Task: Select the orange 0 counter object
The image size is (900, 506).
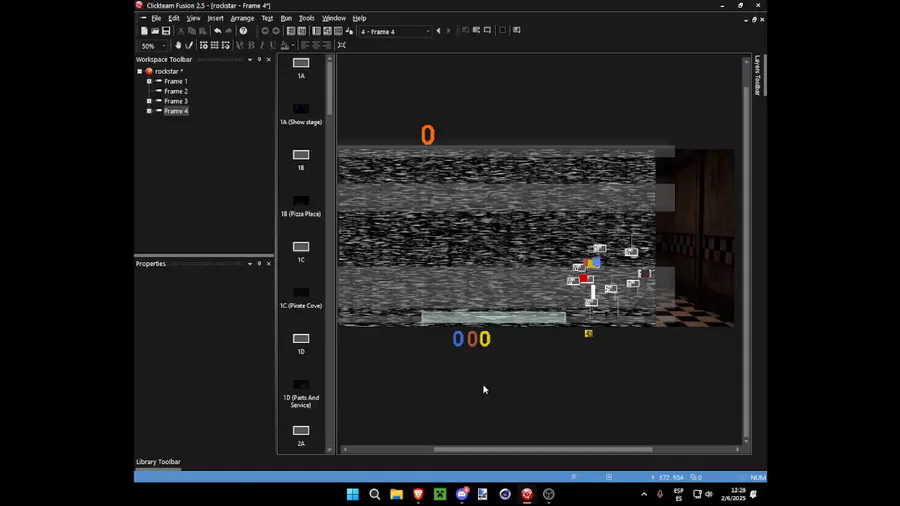Action: coord(428,135)
